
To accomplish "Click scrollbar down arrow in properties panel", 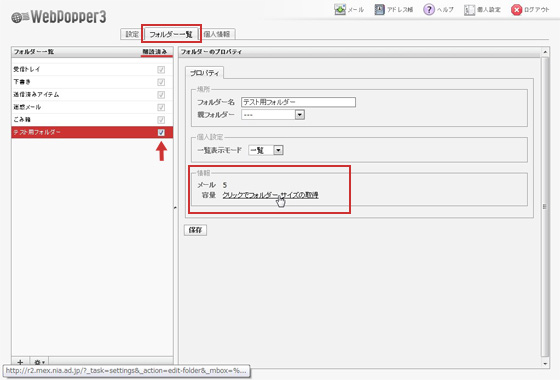I will pyautogui.click(x=545, y=364).
